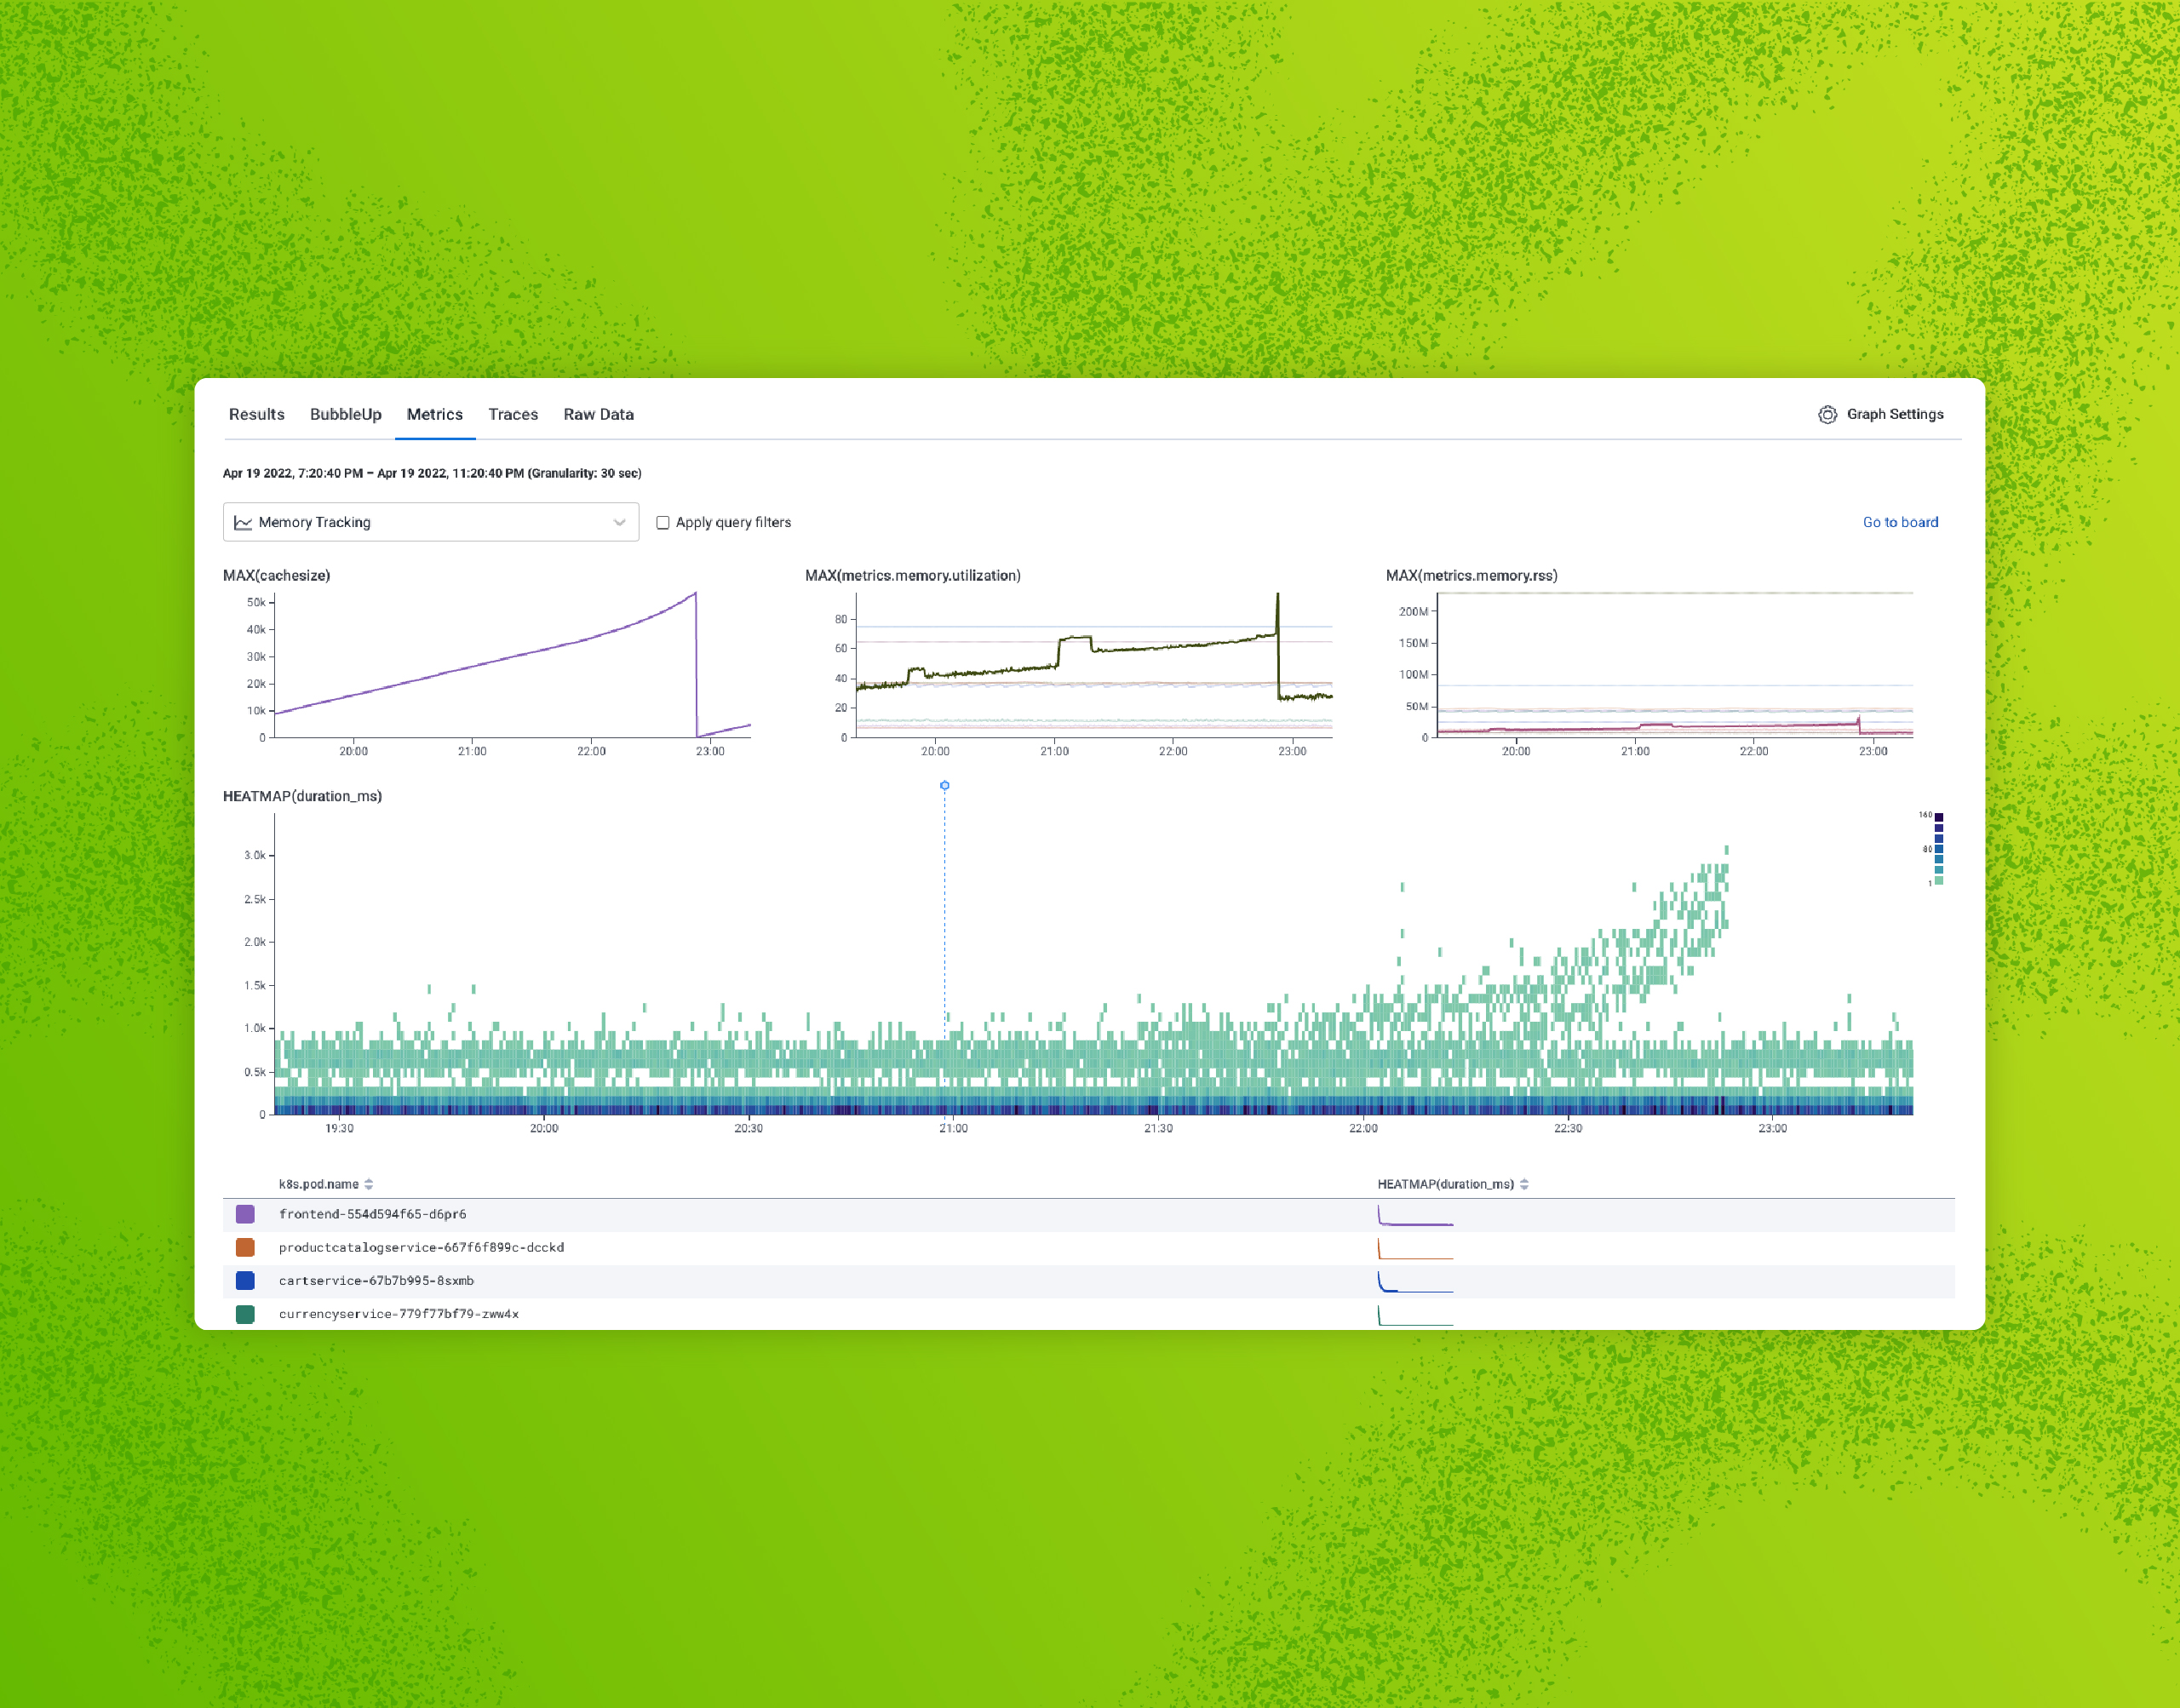Open Graph Settings gear icon
The width and height of the screenshot is (2180, 1708).
tap(1827, 414)
